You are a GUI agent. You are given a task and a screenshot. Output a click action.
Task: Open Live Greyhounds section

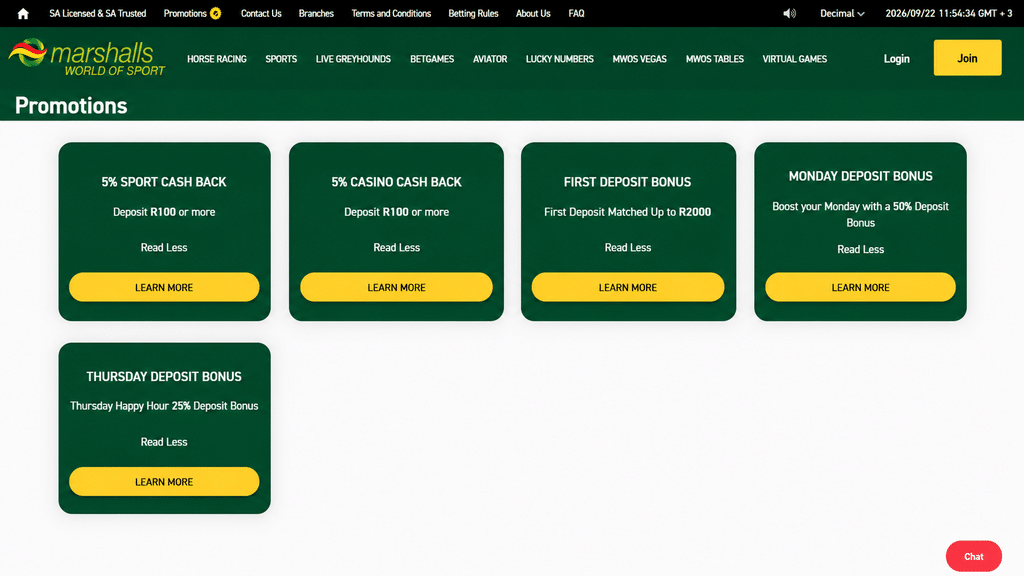coord(353,59)
